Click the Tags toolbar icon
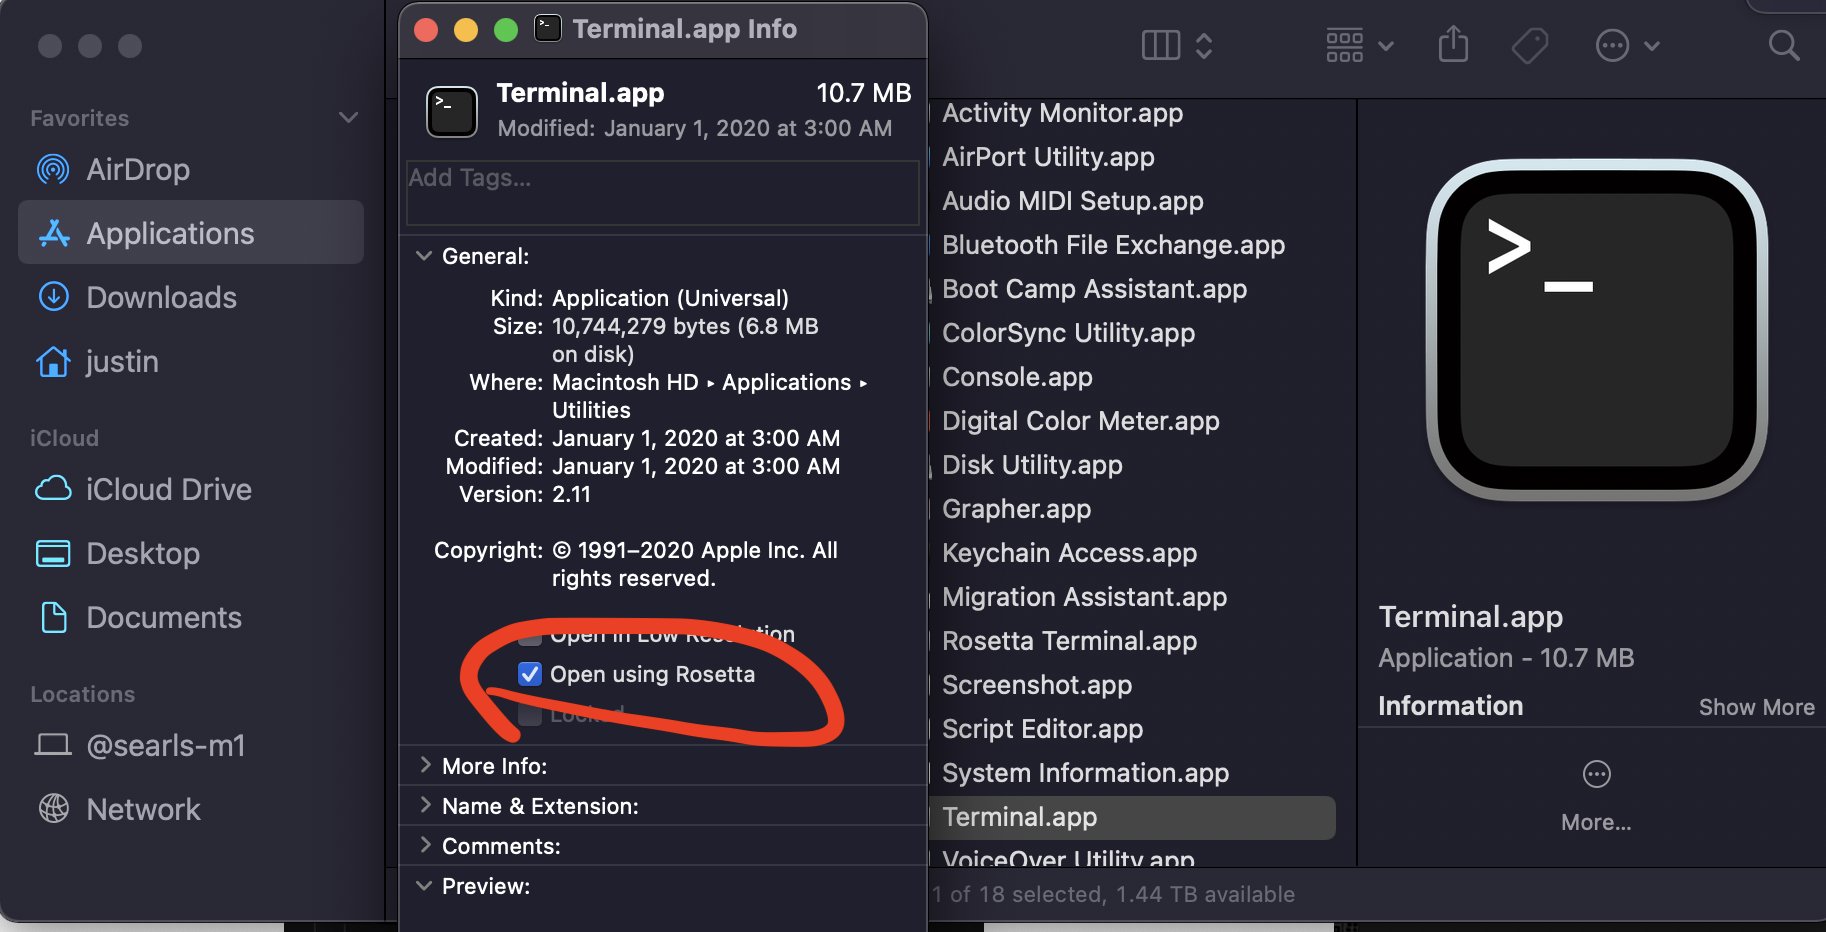 point(1530,46)
